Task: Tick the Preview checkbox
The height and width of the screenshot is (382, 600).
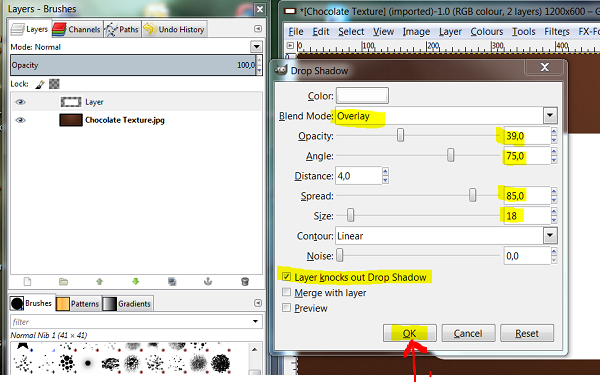Action: pos(286,308)
